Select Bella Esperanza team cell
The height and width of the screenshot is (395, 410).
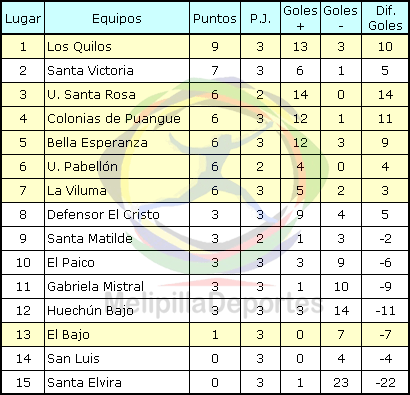tap(117, 143)
